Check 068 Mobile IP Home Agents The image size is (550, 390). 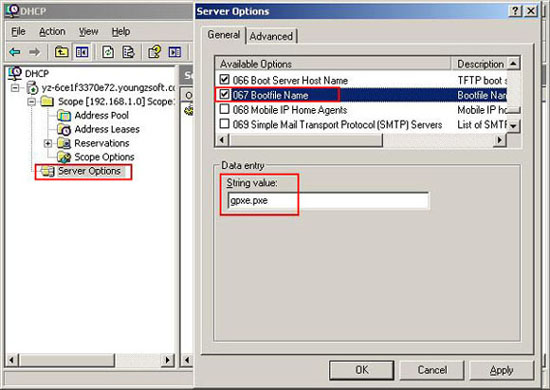(224, 109)
